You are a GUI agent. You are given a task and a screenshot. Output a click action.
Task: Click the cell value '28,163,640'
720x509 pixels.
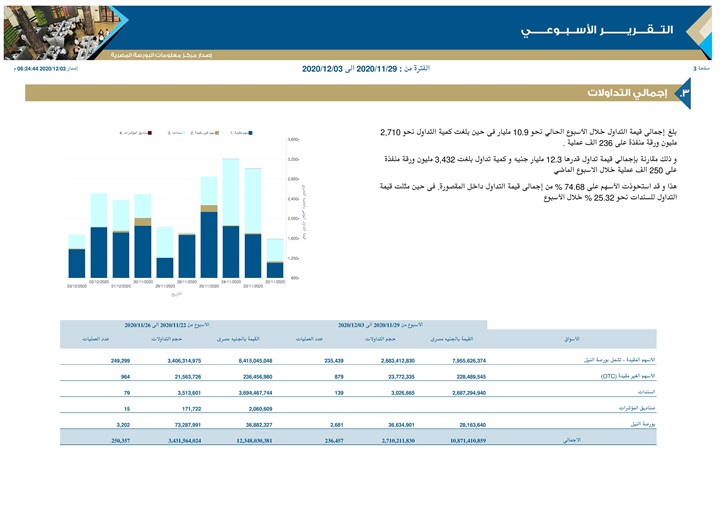tap(473, 425)
